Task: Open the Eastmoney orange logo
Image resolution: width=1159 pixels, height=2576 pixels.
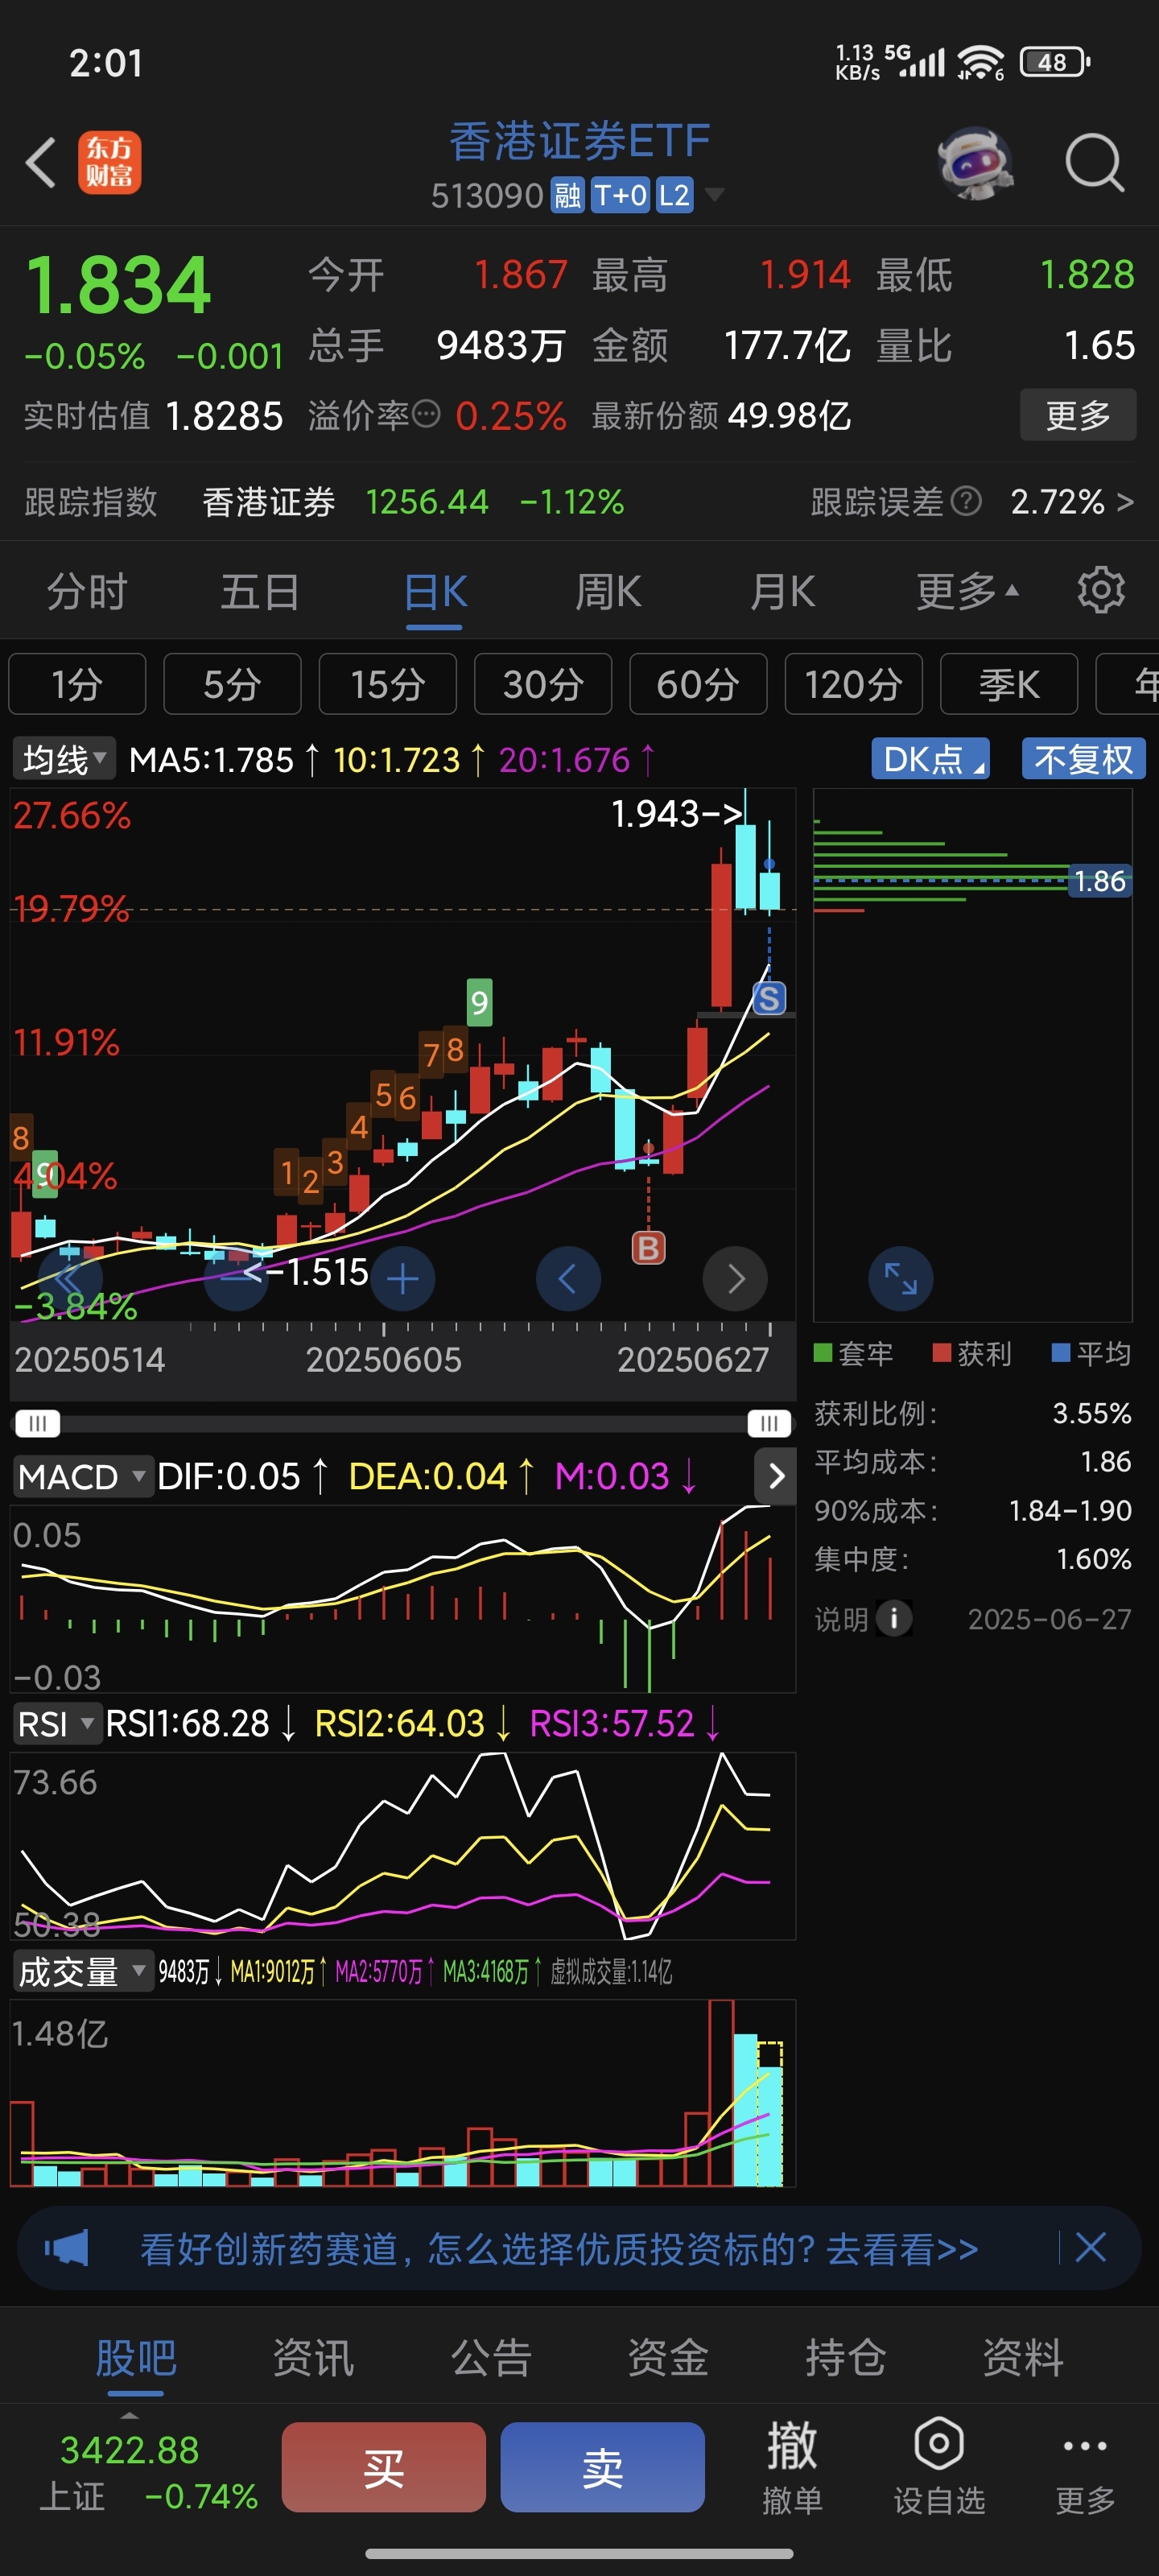Action: click(109, 162)
